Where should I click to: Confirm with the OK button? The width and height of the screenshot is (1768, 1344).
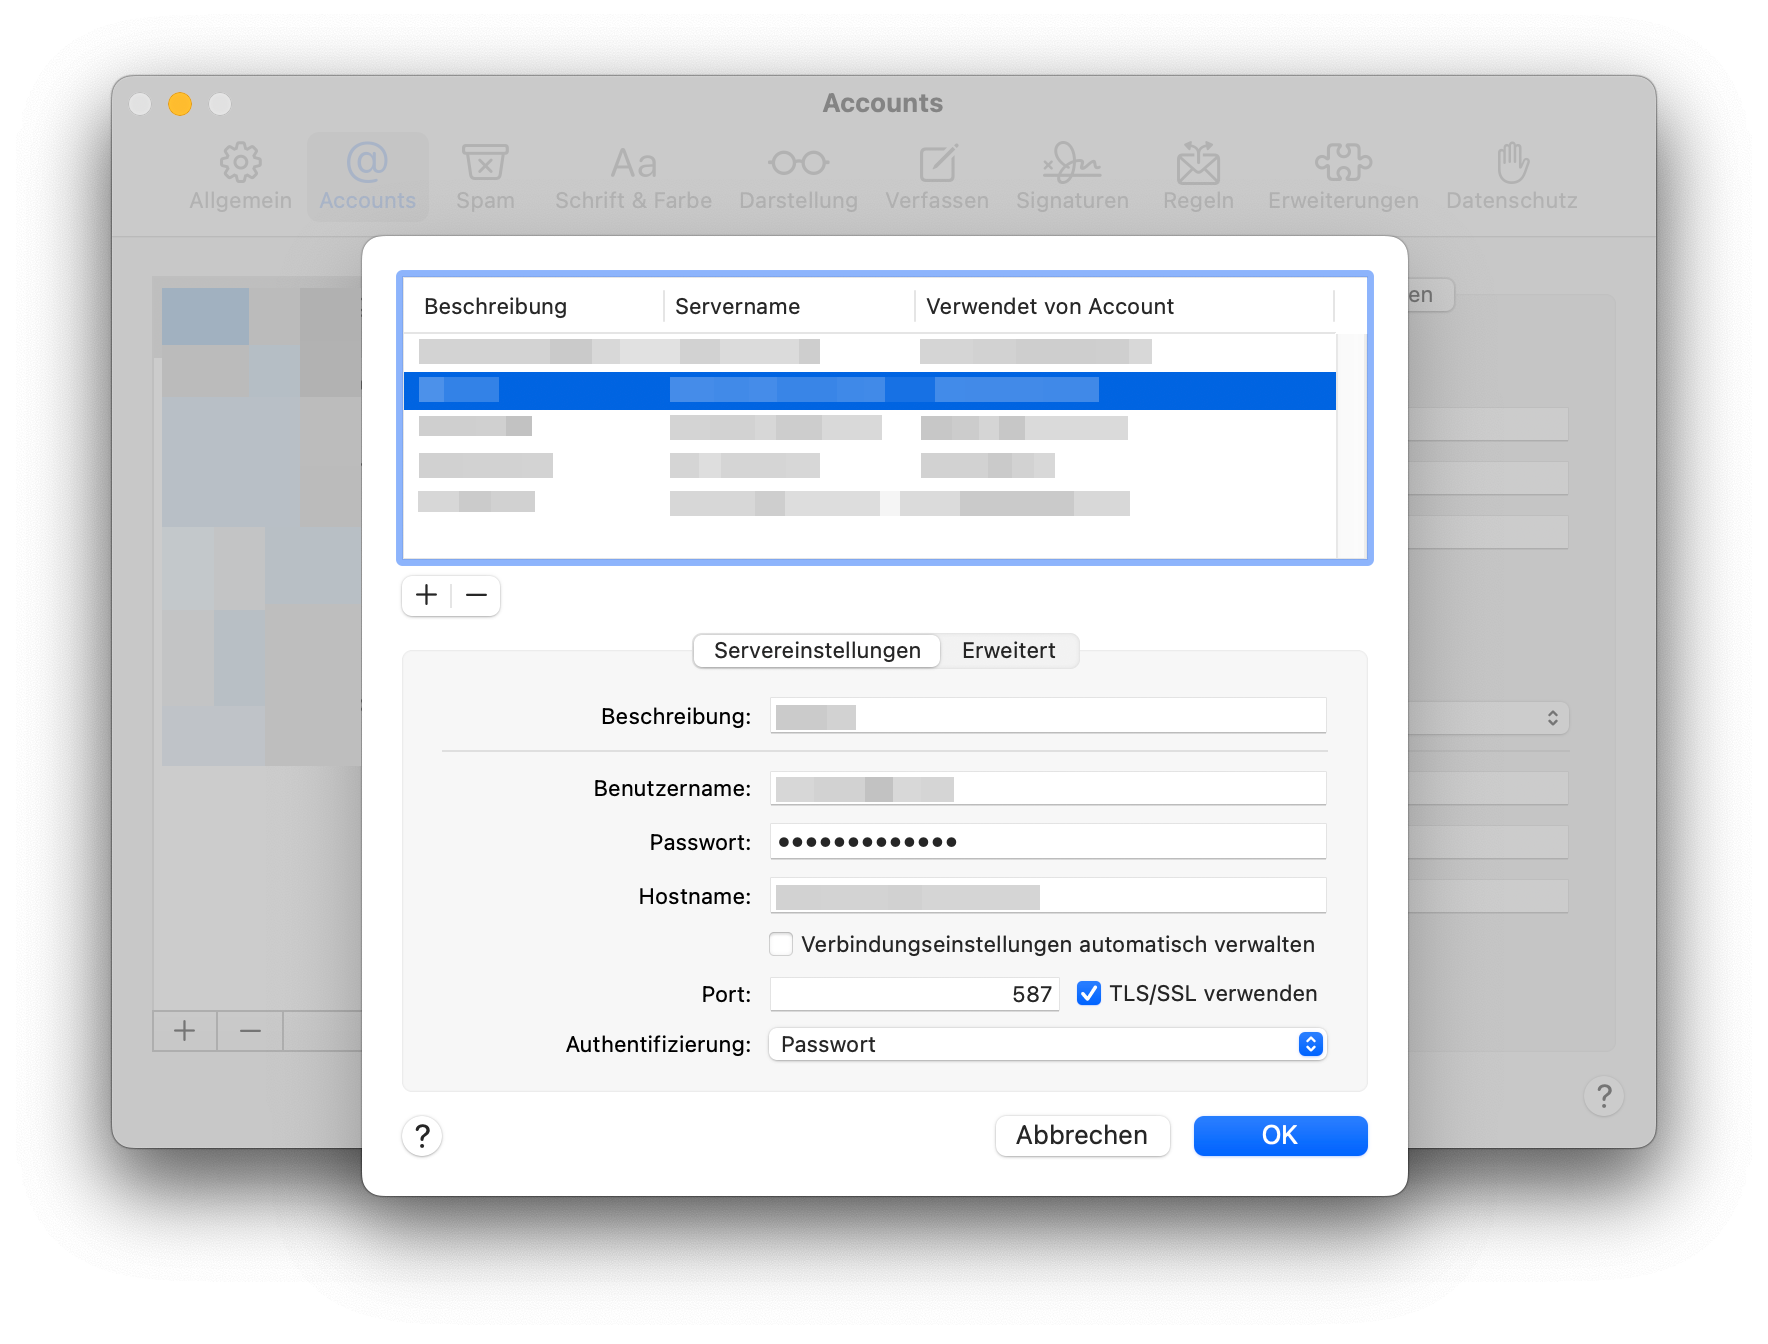pyautogui.click(x=1280, y=1136)
